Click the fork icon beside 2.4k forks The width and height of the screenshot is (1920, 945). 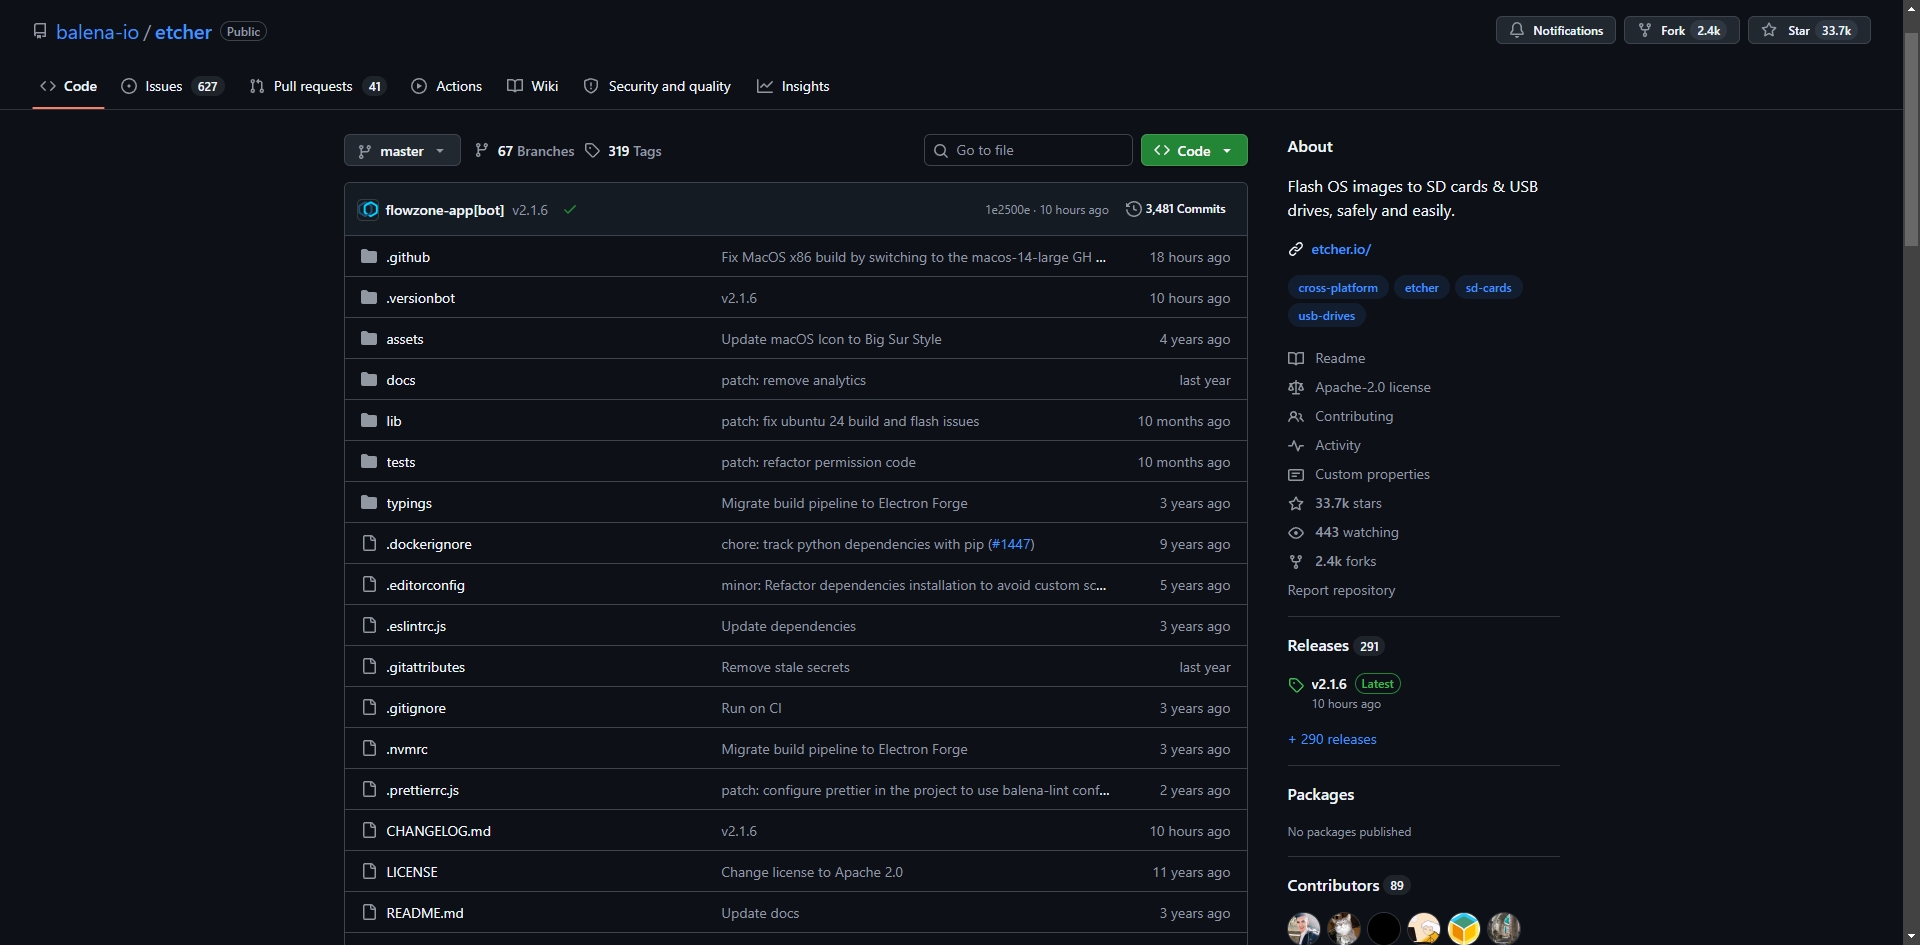[x=1296, y=561]
